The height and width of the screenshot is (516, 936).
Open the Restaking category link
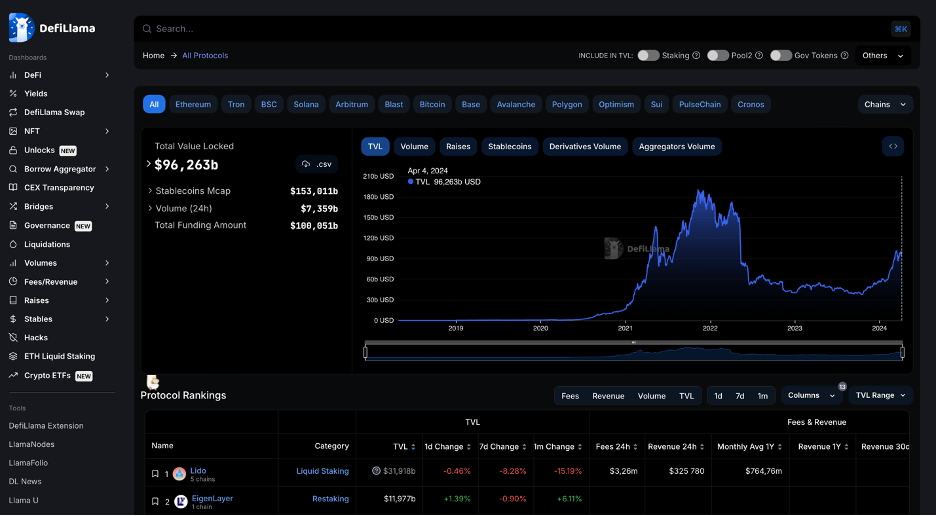[x=331, y=499]
